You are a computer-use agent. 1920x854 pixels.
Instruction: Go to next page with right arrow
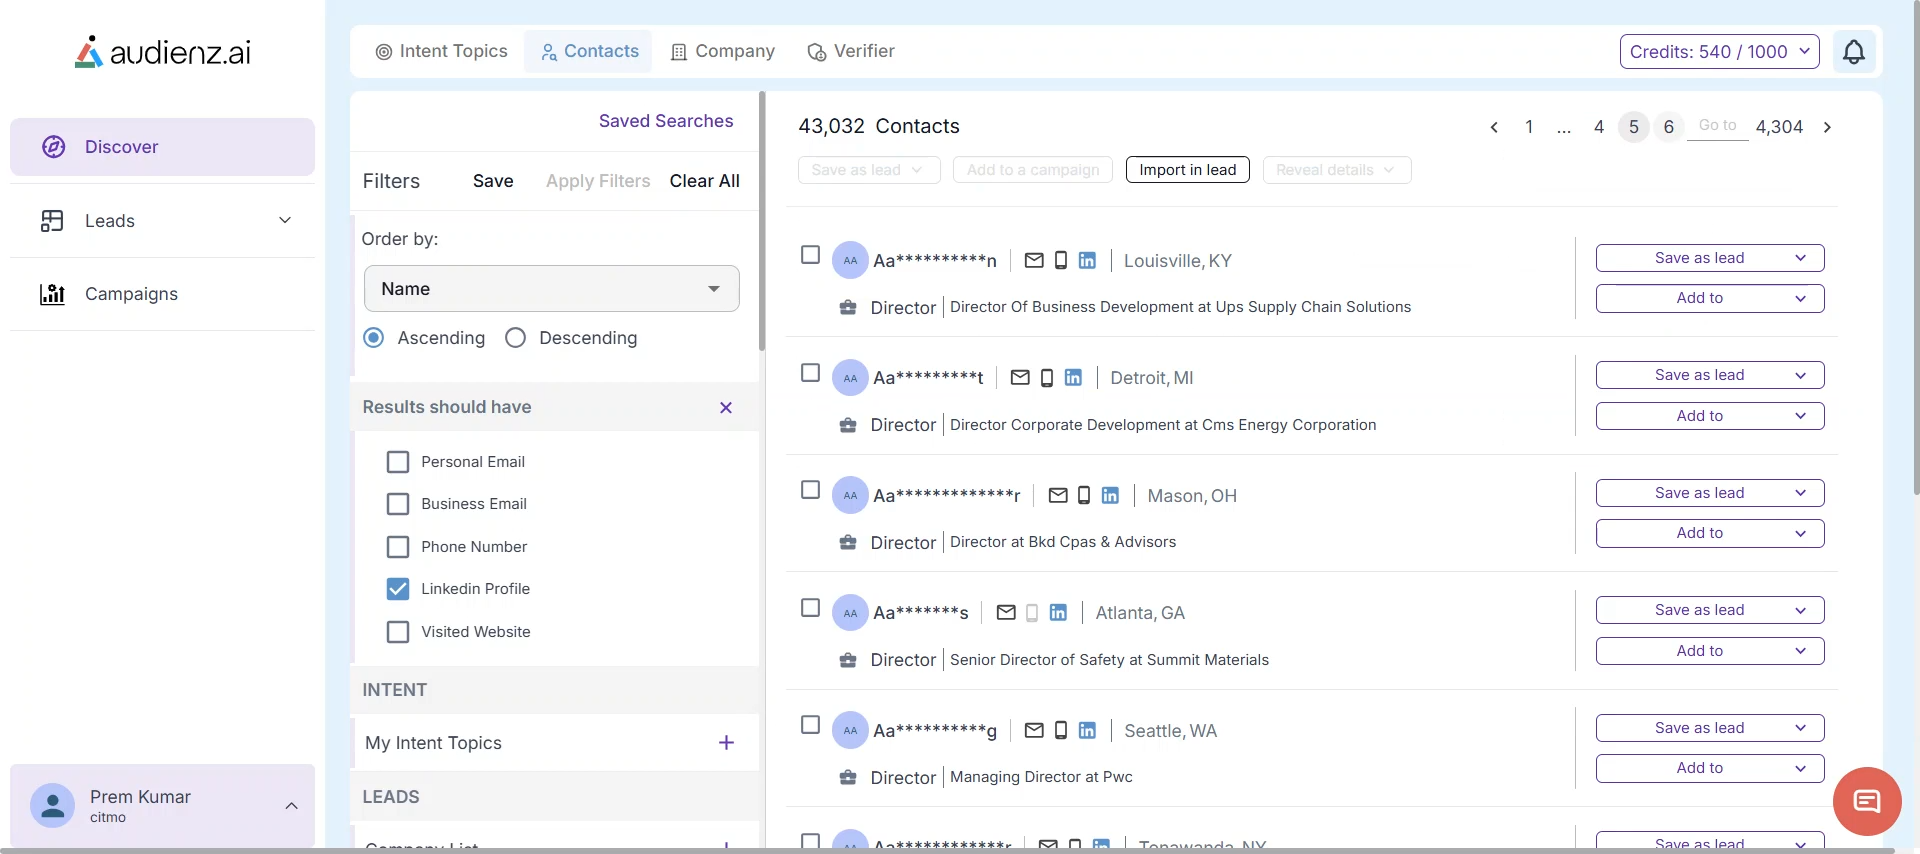point(1827,127)
